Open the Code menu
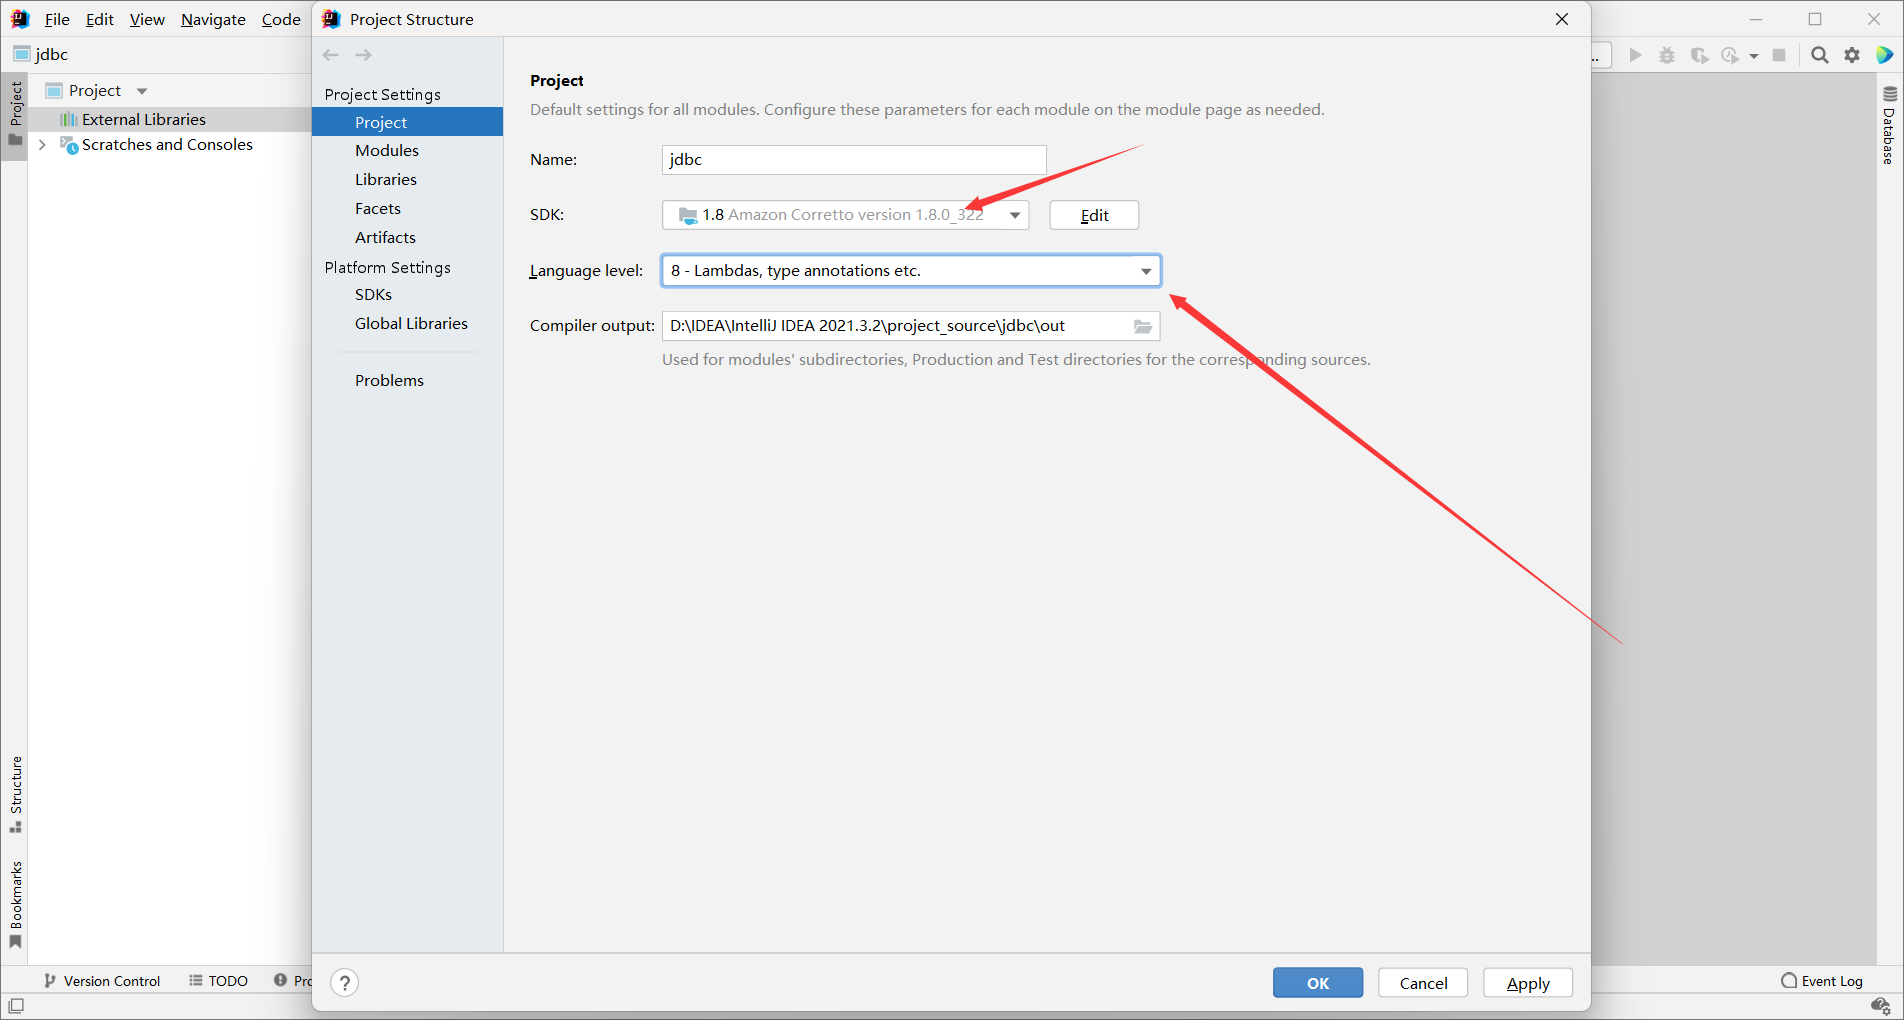Viewport: 1904px width, 1020px height. coord(281,19)
